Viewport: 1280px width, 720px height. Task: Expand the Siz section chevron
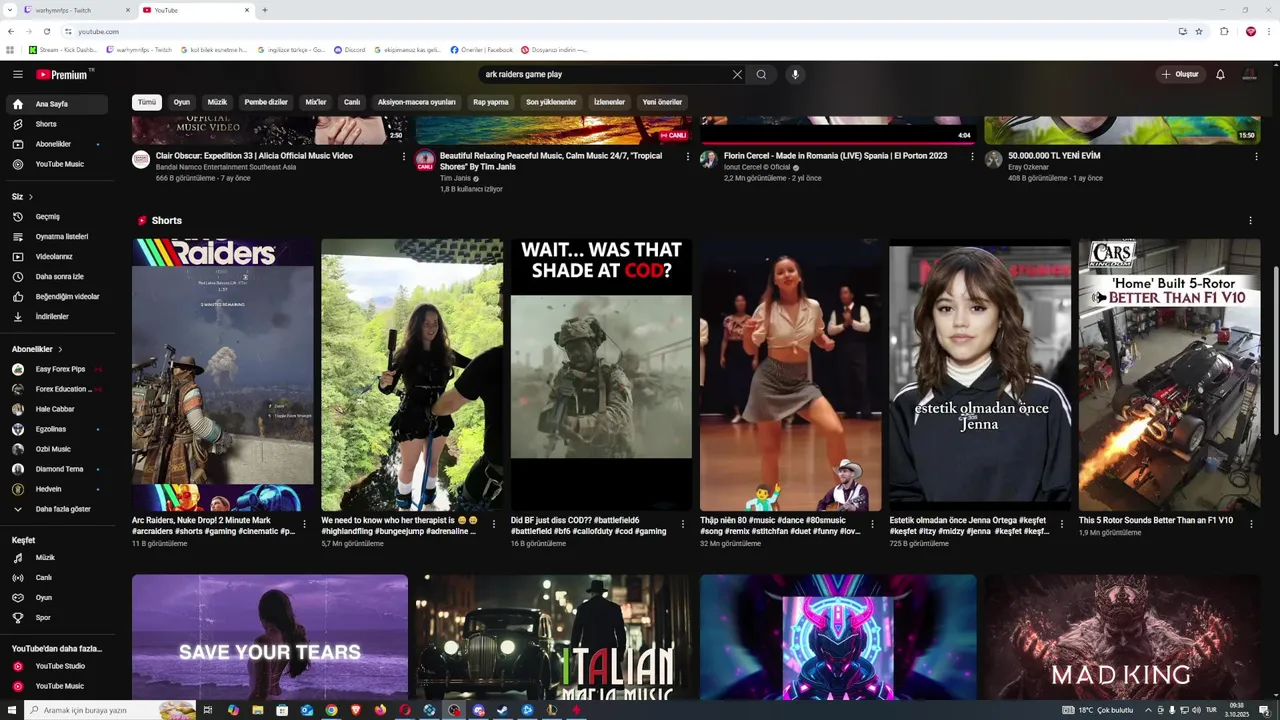pyautogui.click(x=30, y=197)
